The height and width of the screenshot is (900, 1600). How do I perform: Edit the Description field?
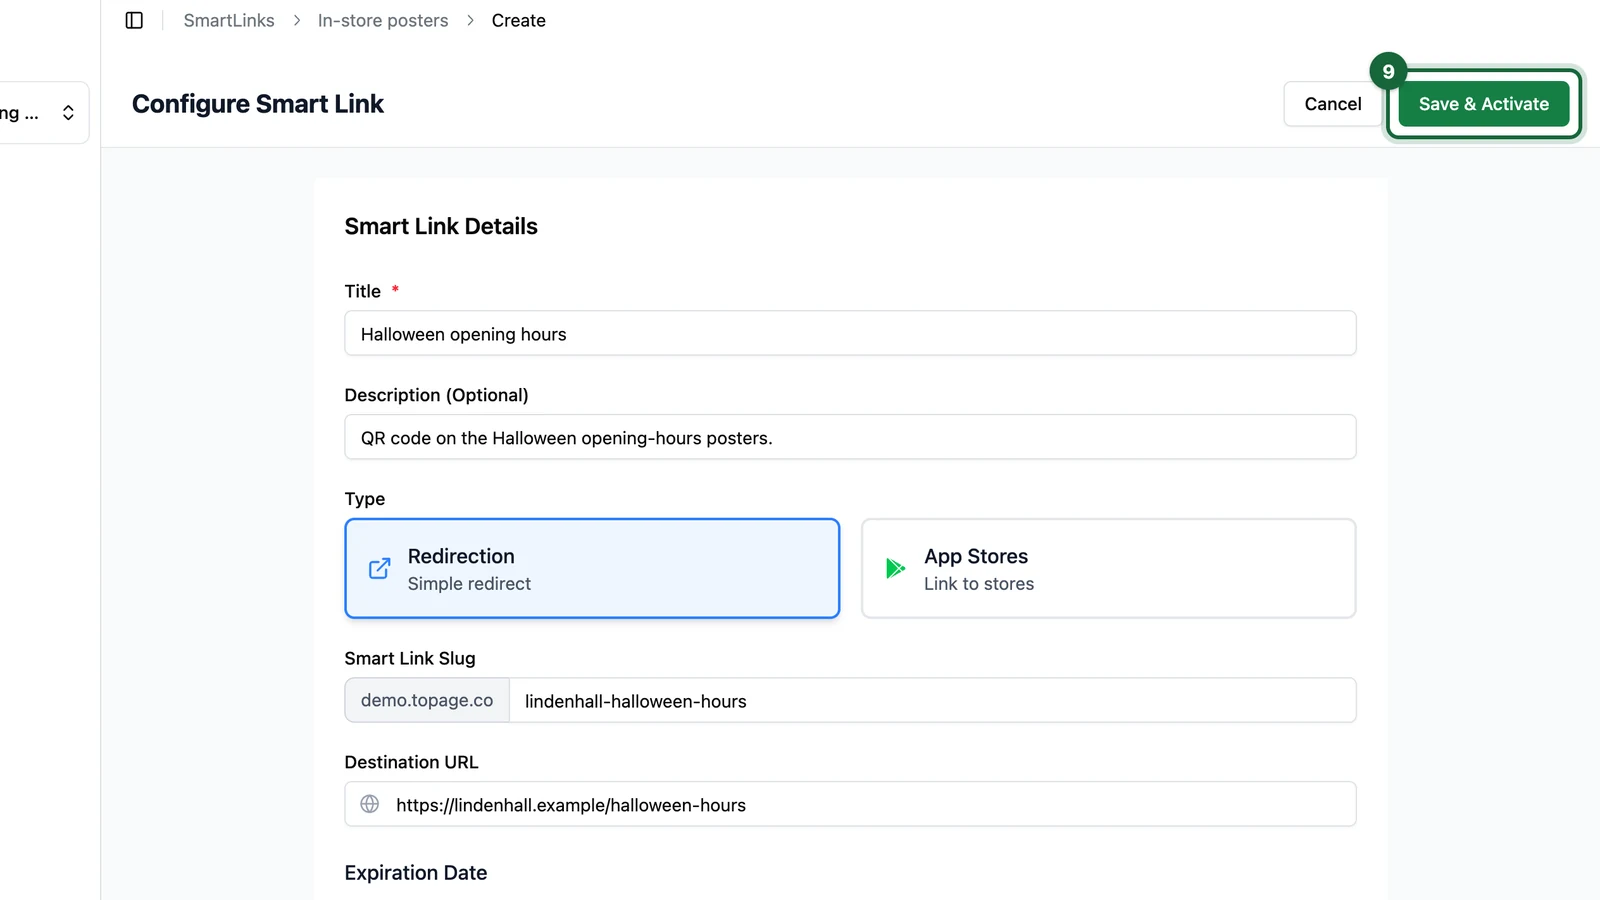click(850, 437)
